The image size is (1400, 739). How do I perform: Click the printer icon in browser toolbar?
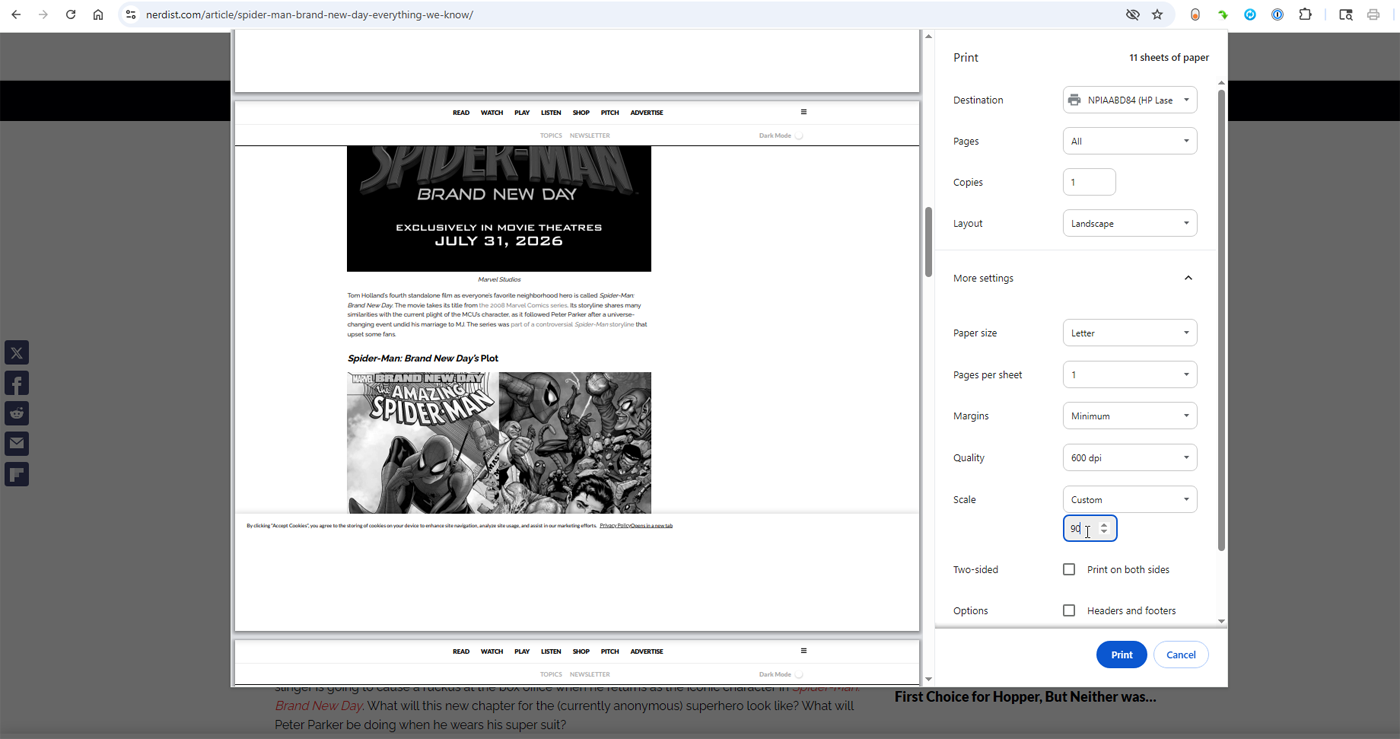(x=1373, y=15)
